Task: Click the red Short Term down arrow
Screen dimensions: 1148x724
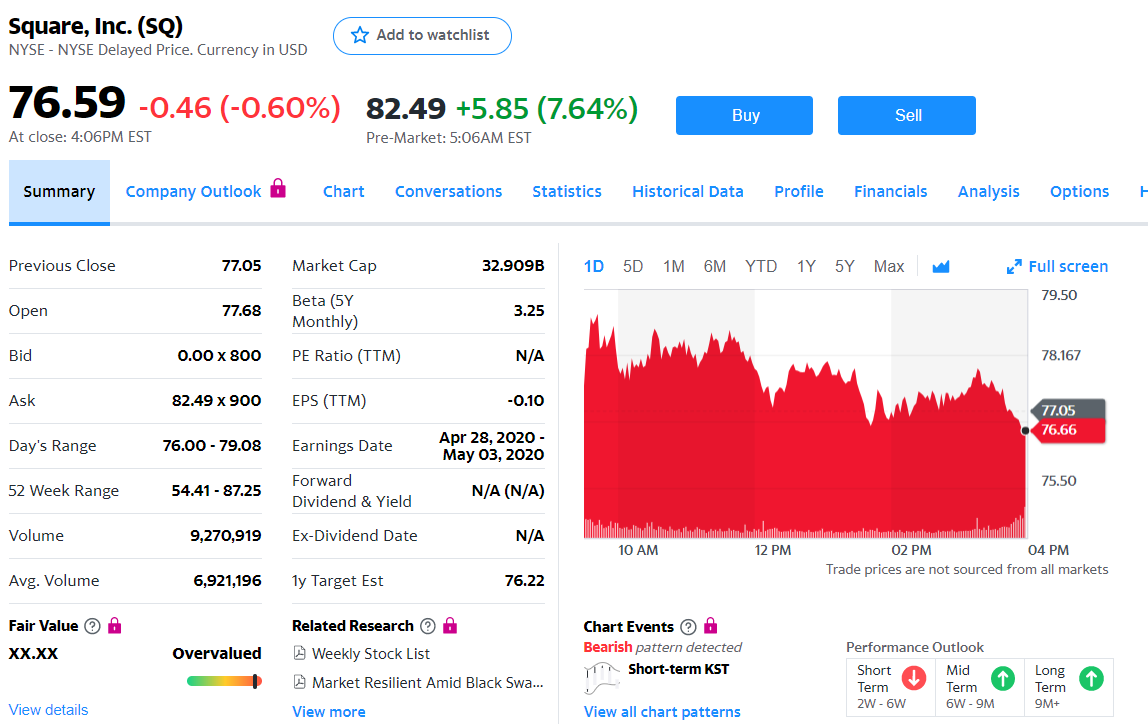Action: 914,679
